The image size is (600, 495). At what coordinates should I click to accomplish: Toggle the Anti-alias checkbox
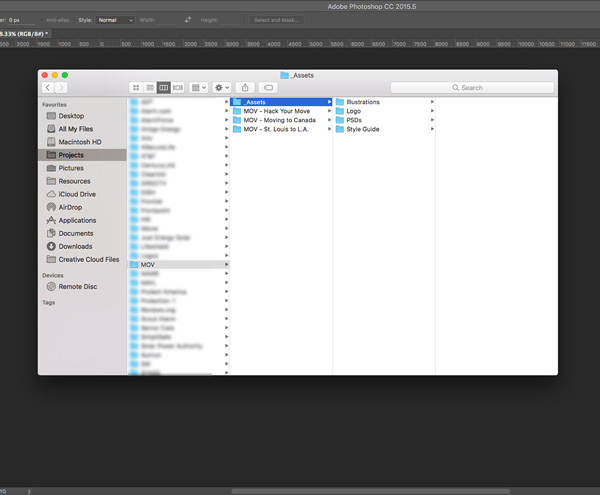42,20
